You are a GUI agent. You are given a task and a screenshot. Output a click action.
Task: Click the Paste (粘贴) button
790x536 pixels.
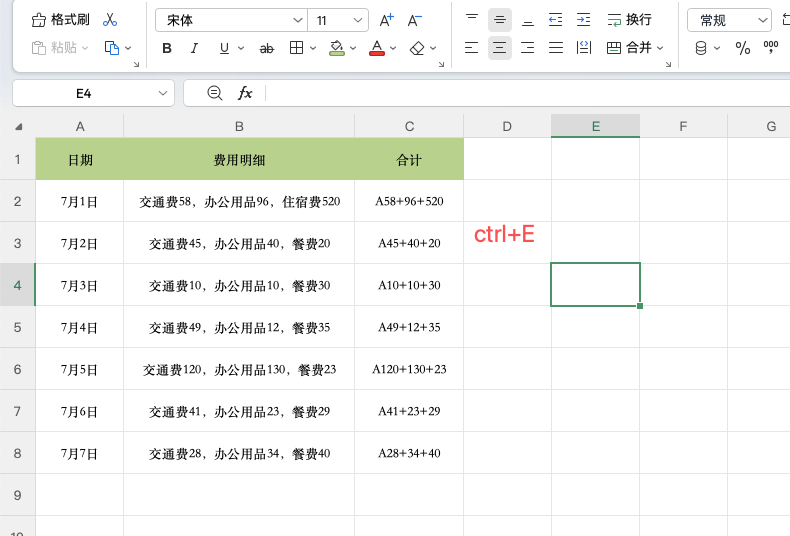point(54,48)
